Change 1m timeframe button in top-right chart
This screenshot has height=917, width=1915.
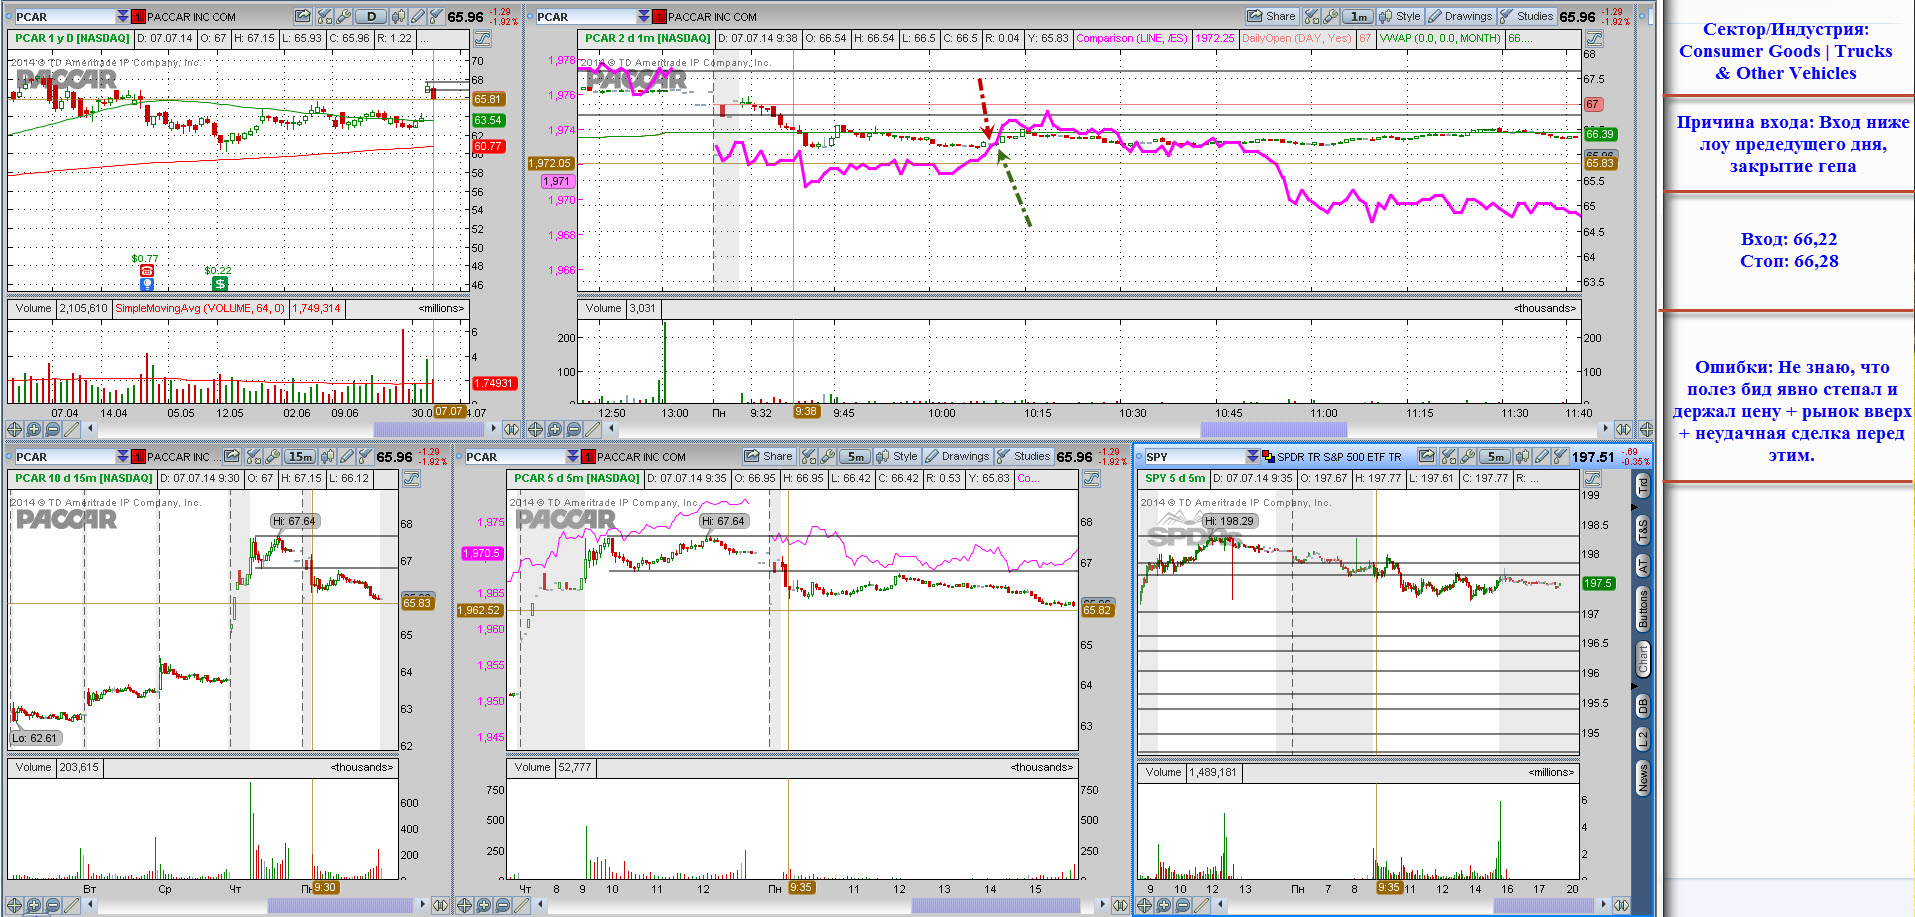[1357, 16]
